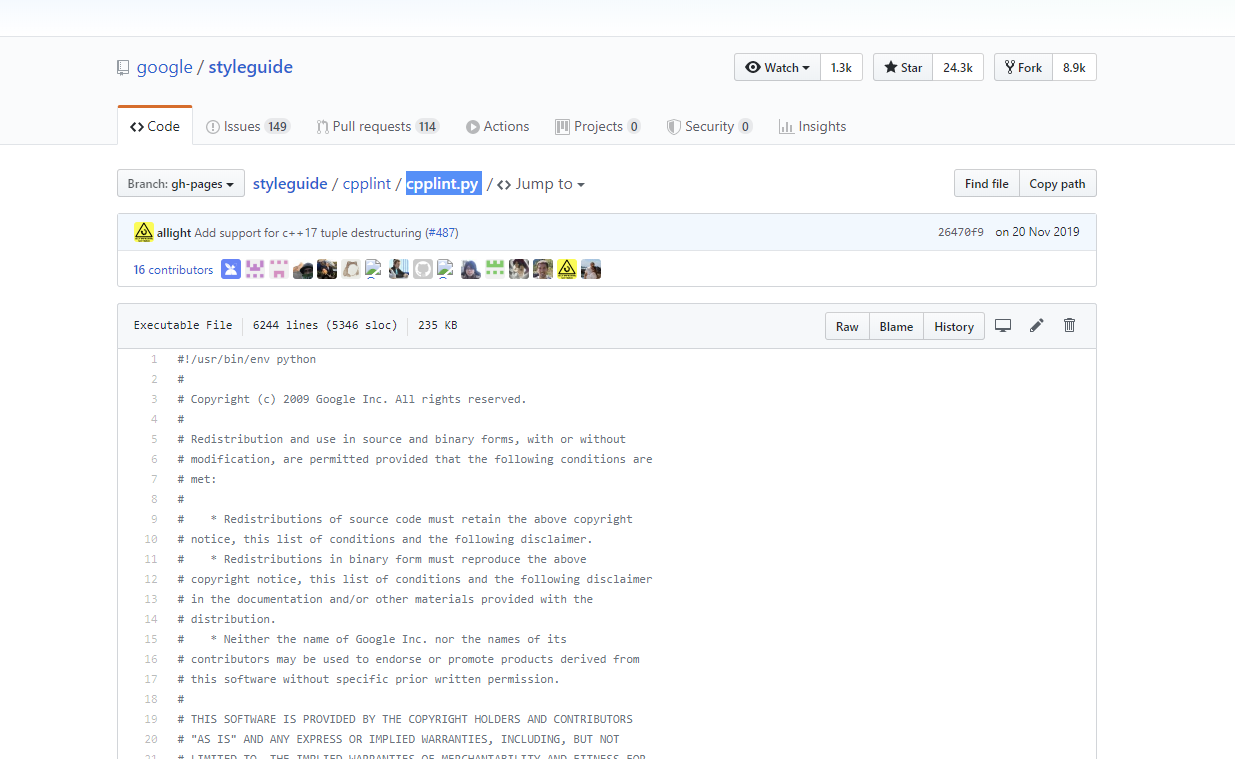Click the "6244 lines (5346 sloc)" file info
Screen dimensions: 1235x759
pyautogui.click(x=325, y=325)
